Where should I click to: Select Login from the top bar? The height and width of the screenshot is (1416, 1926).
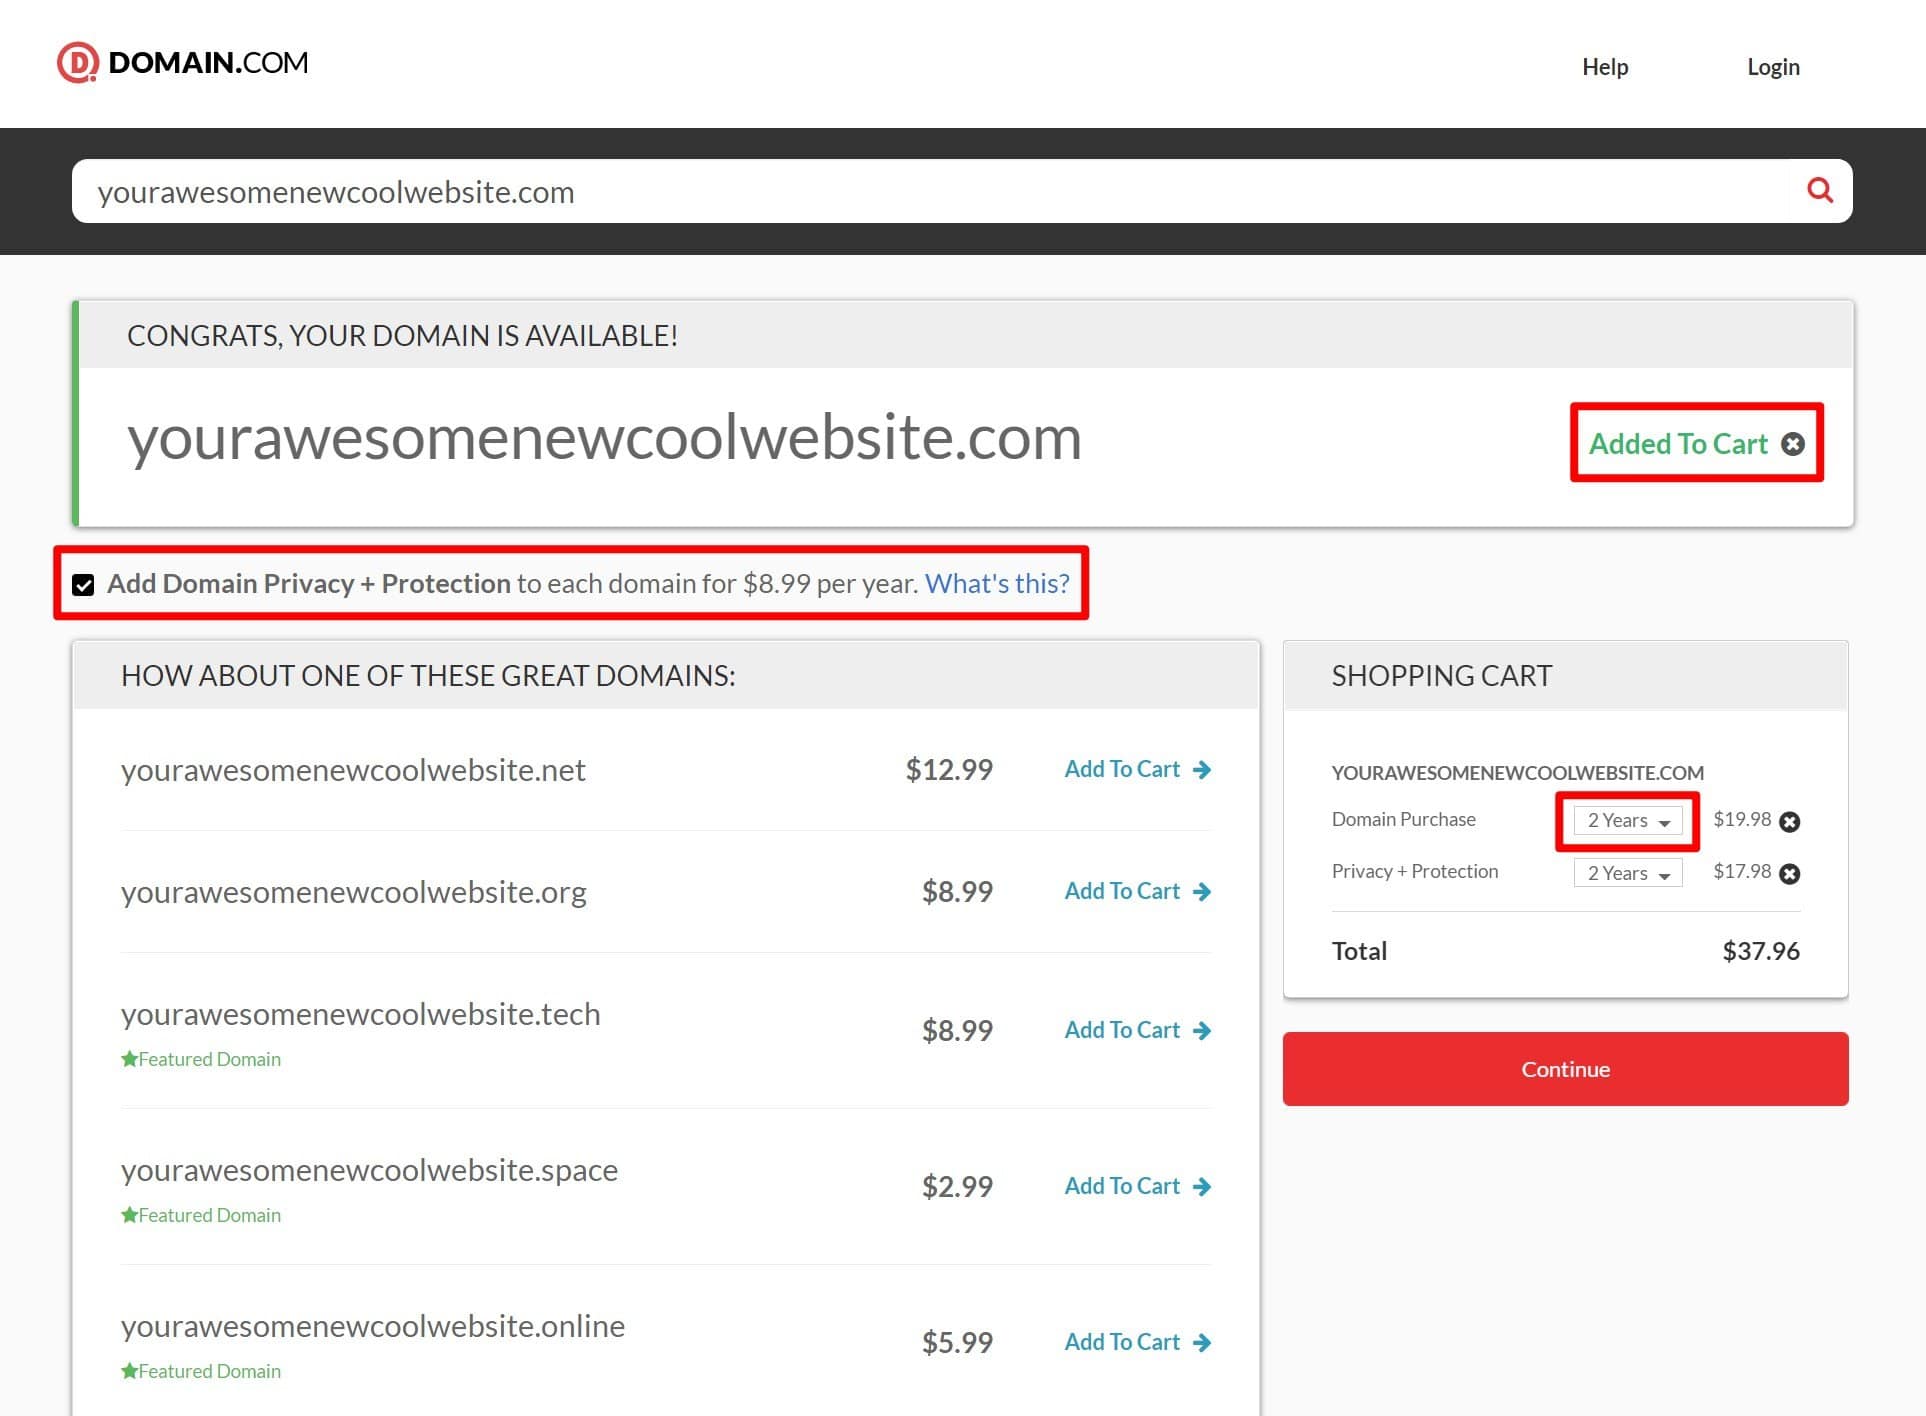click(1773, 66)
